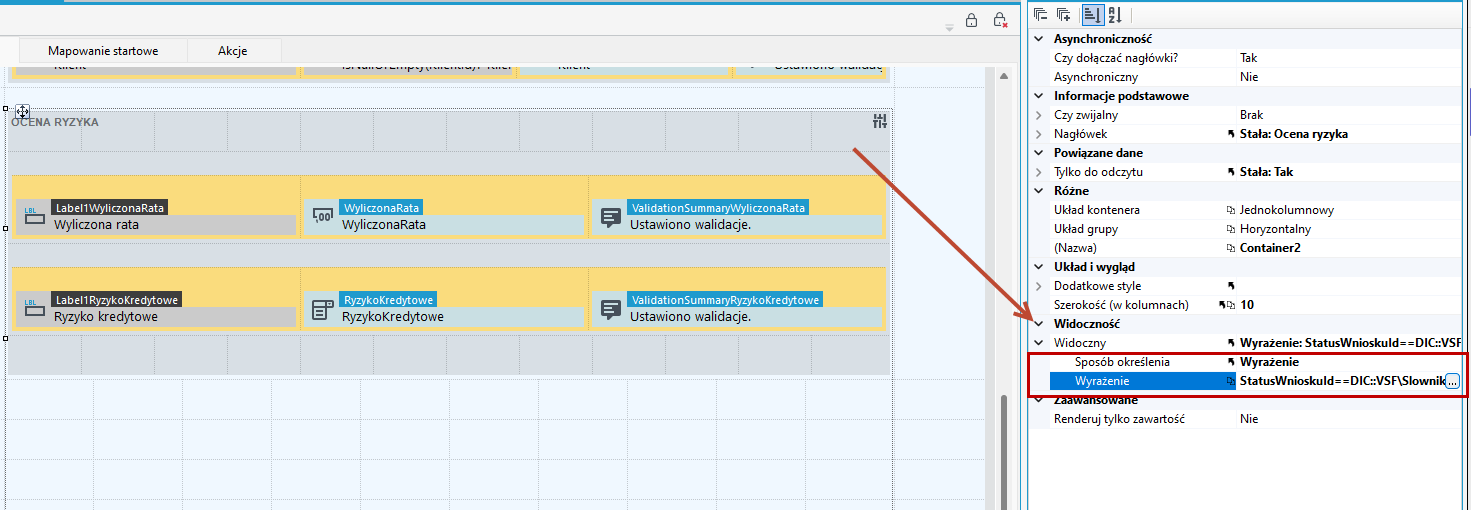Select the Label1RyzykoKredytowe control
The width and height of the screenshot is (1471, 510).
[x=156, y=308]
